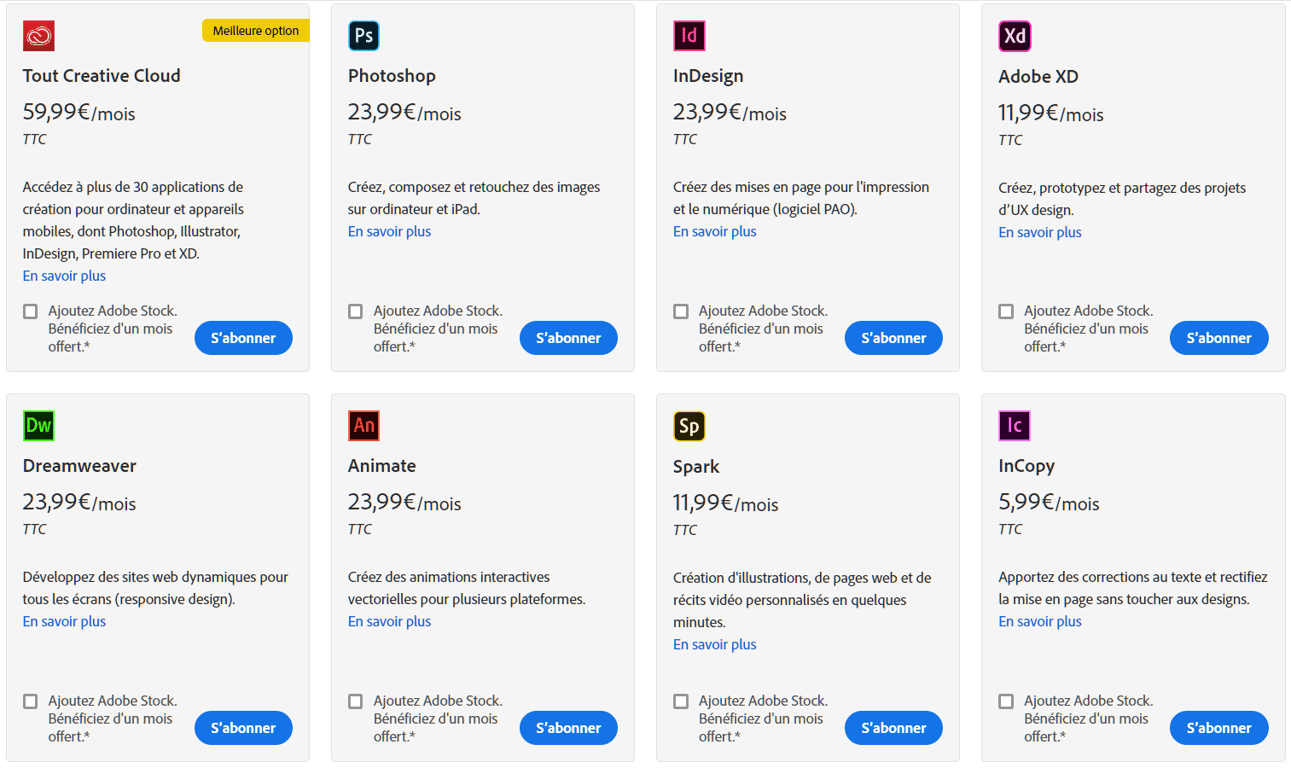Subscribe to the Tout Creative Cloud plan
Image resolution: width=1291 pixels, height=768 pixels.
(x=243, y=338)
